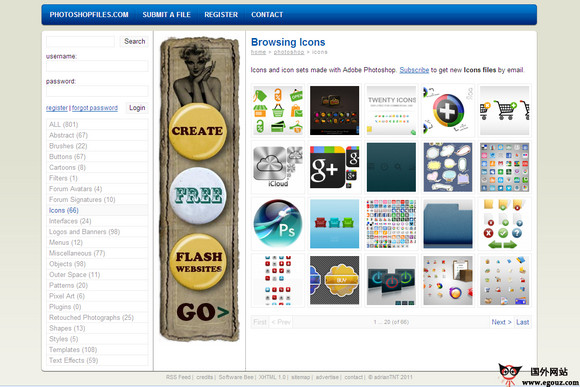Select the Icons (66) category
580x387 pixels.
click(97, 210)
